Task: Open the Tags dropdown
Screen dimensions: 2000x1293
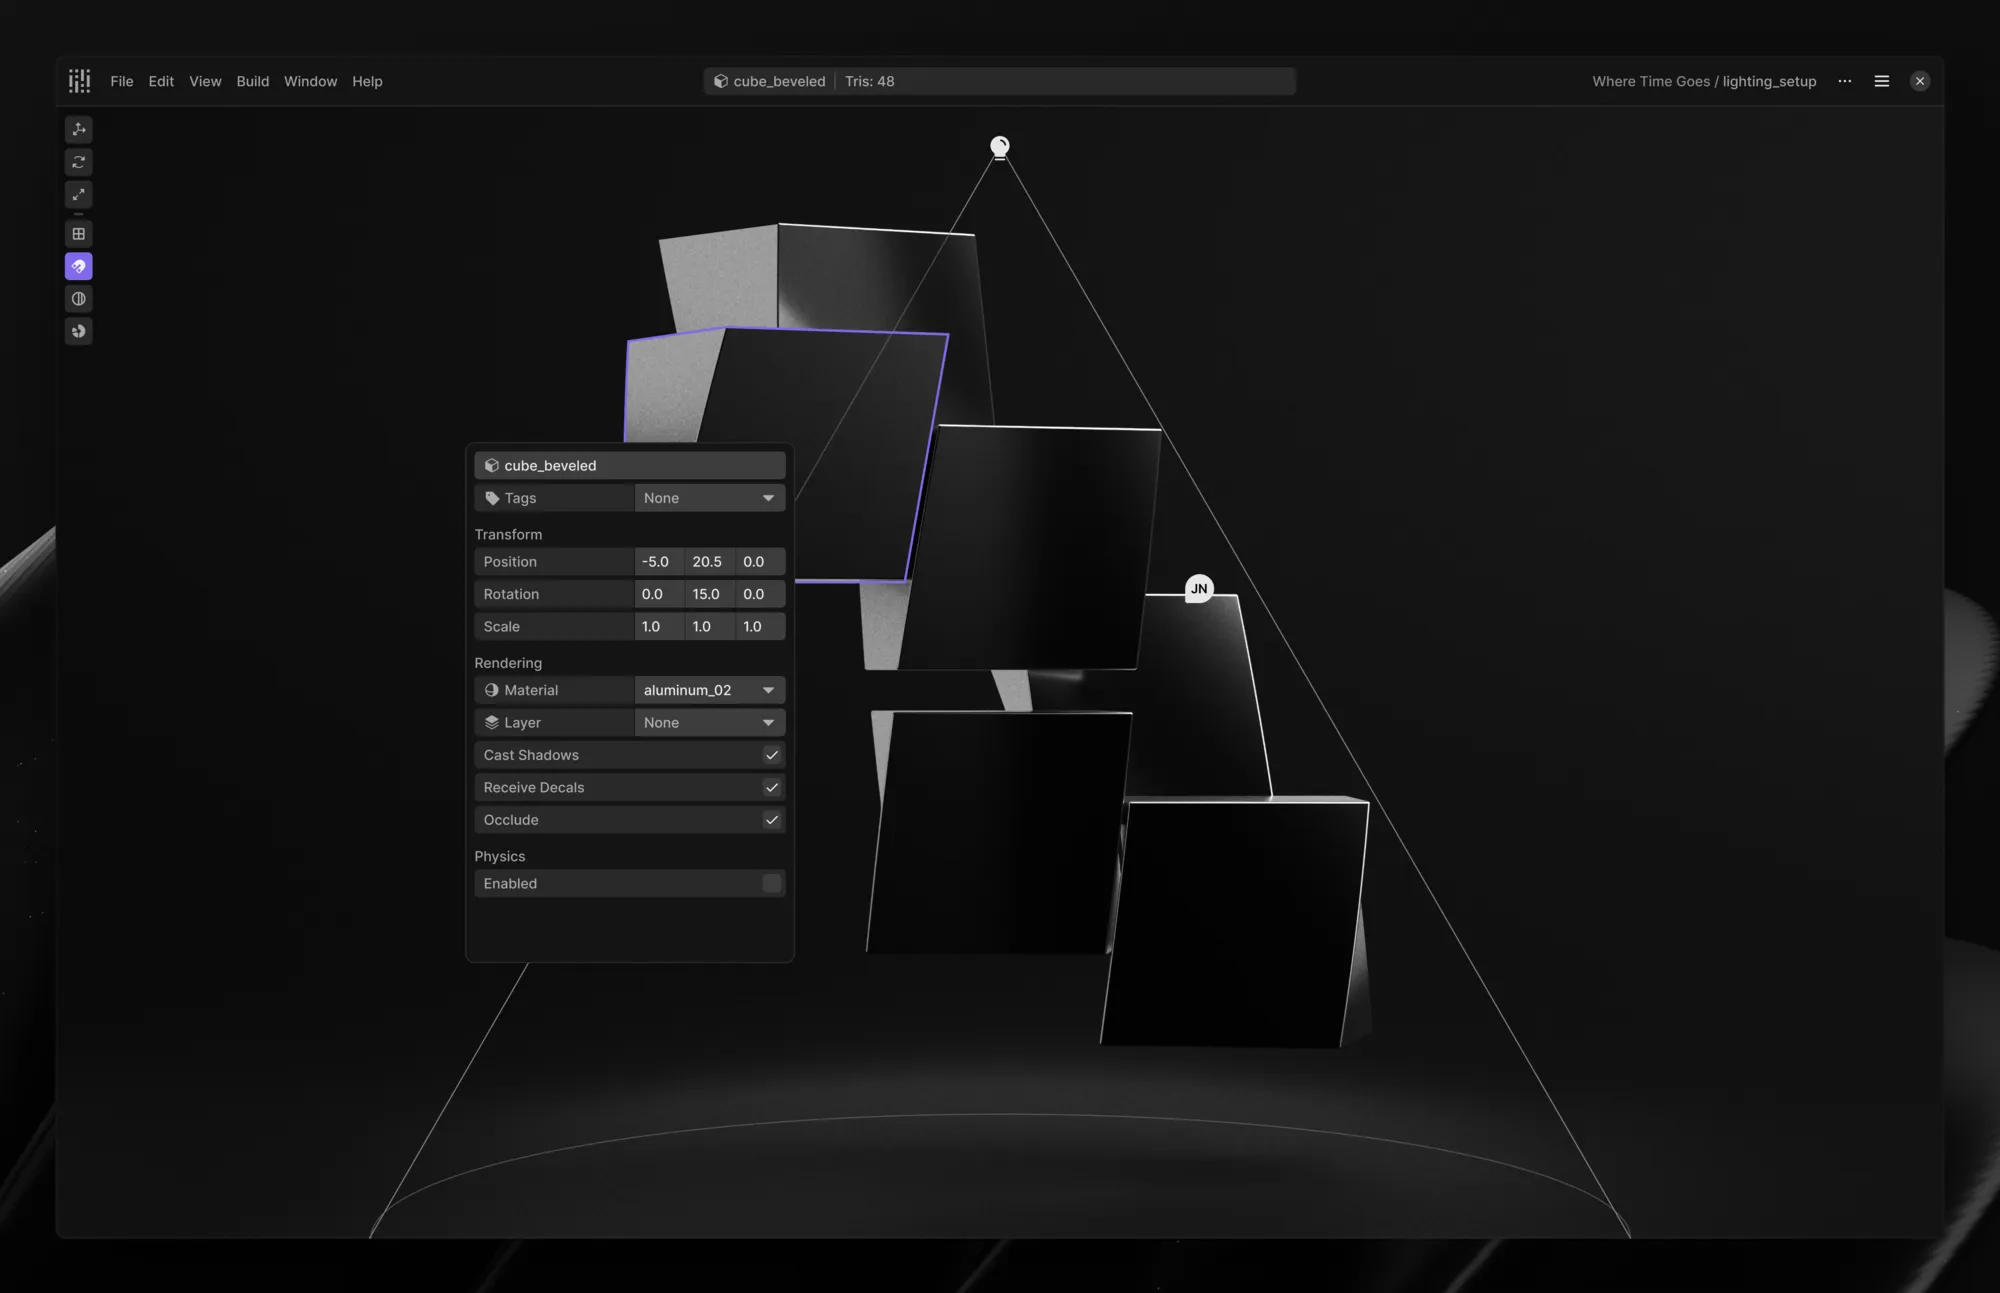Action: pyautogui.click(x=709, y=498)
